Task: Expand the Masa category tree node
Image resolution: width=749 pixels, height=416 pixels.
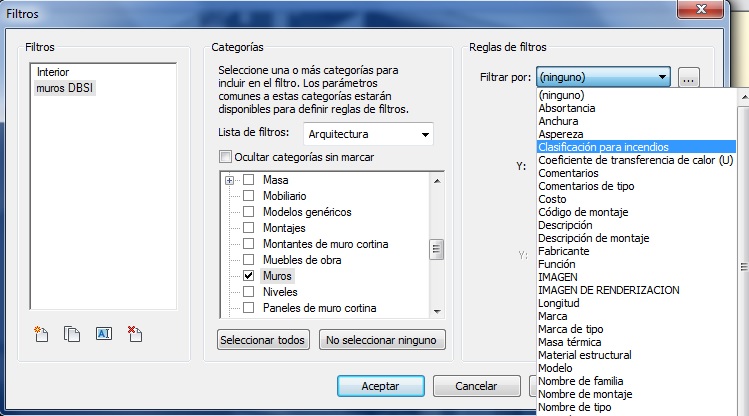Action: point(230,180)
